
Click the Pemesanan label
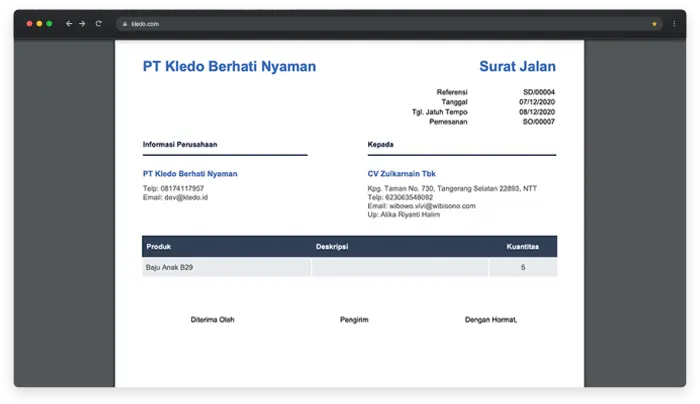click(x=448, y=121)
